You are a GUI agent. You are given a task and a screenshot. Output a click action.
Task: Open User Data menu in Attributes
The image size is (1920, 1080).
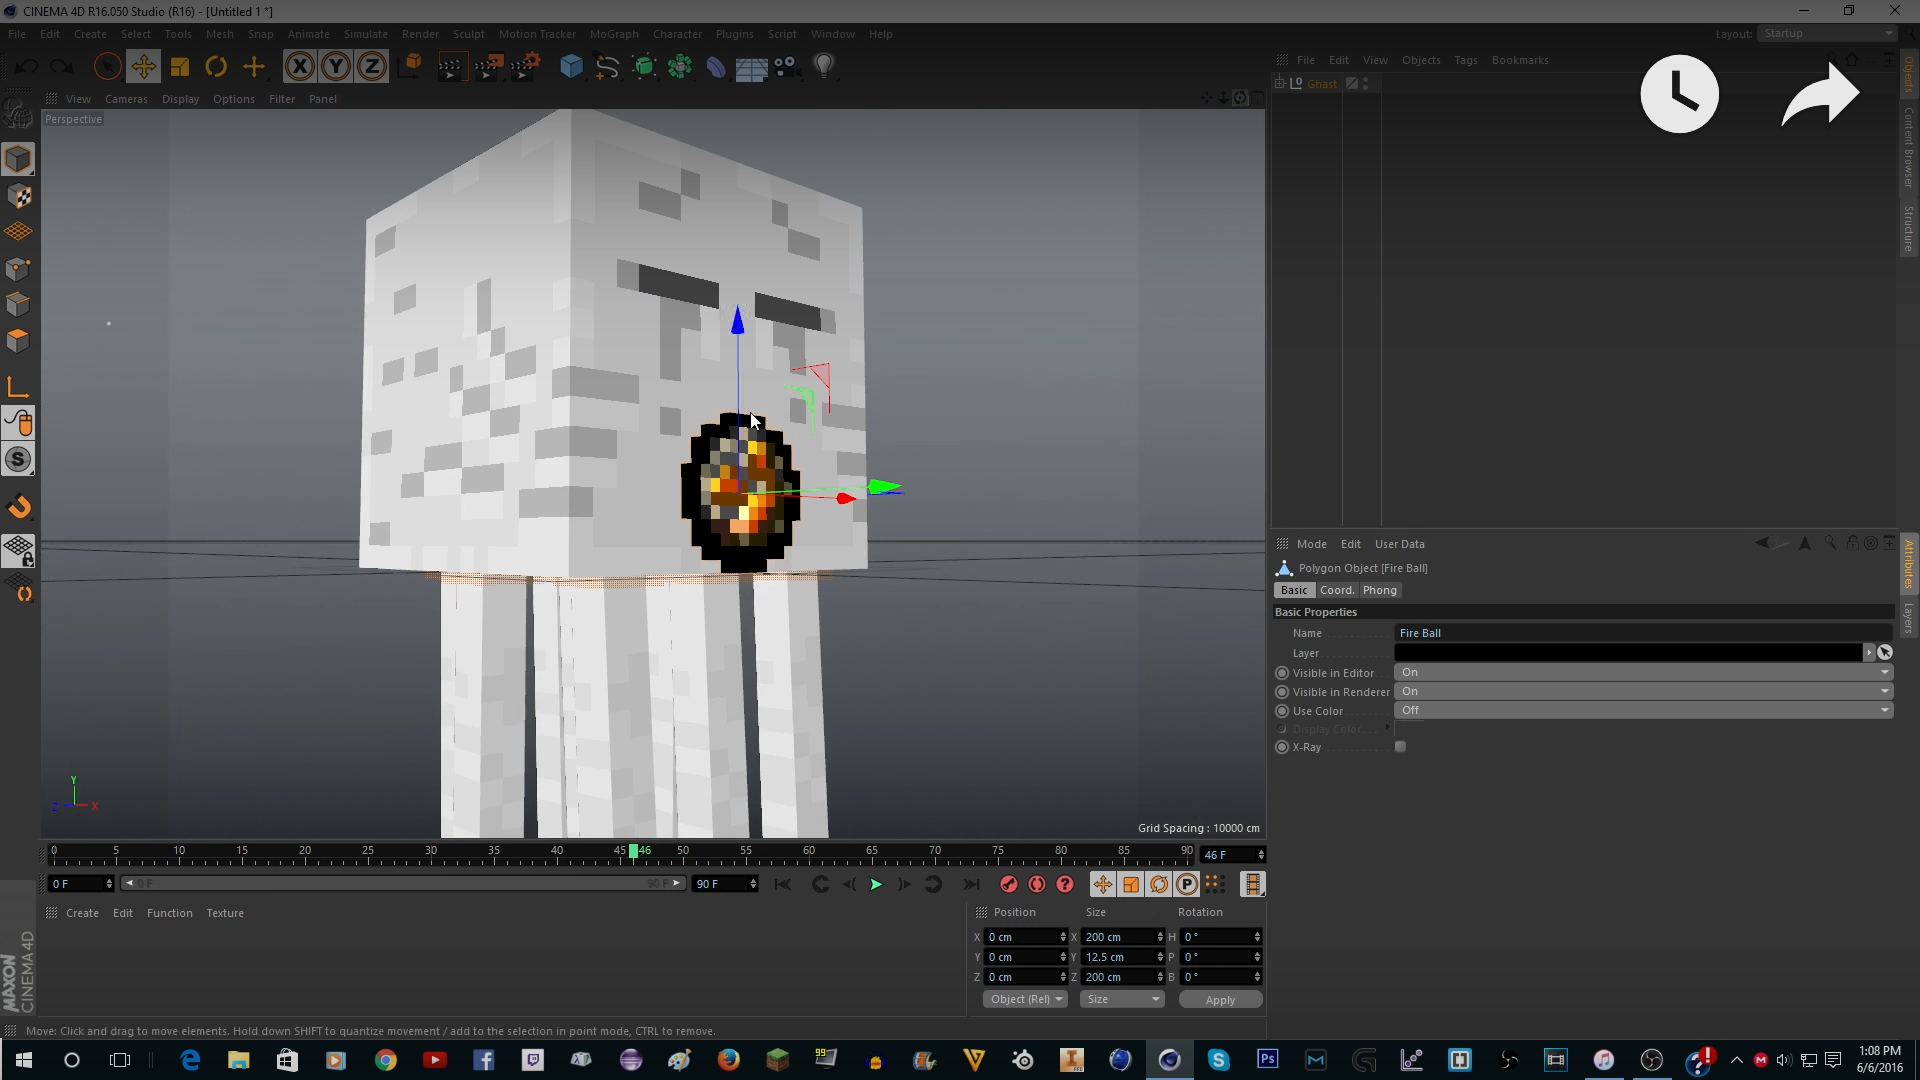pos(1399,544)
